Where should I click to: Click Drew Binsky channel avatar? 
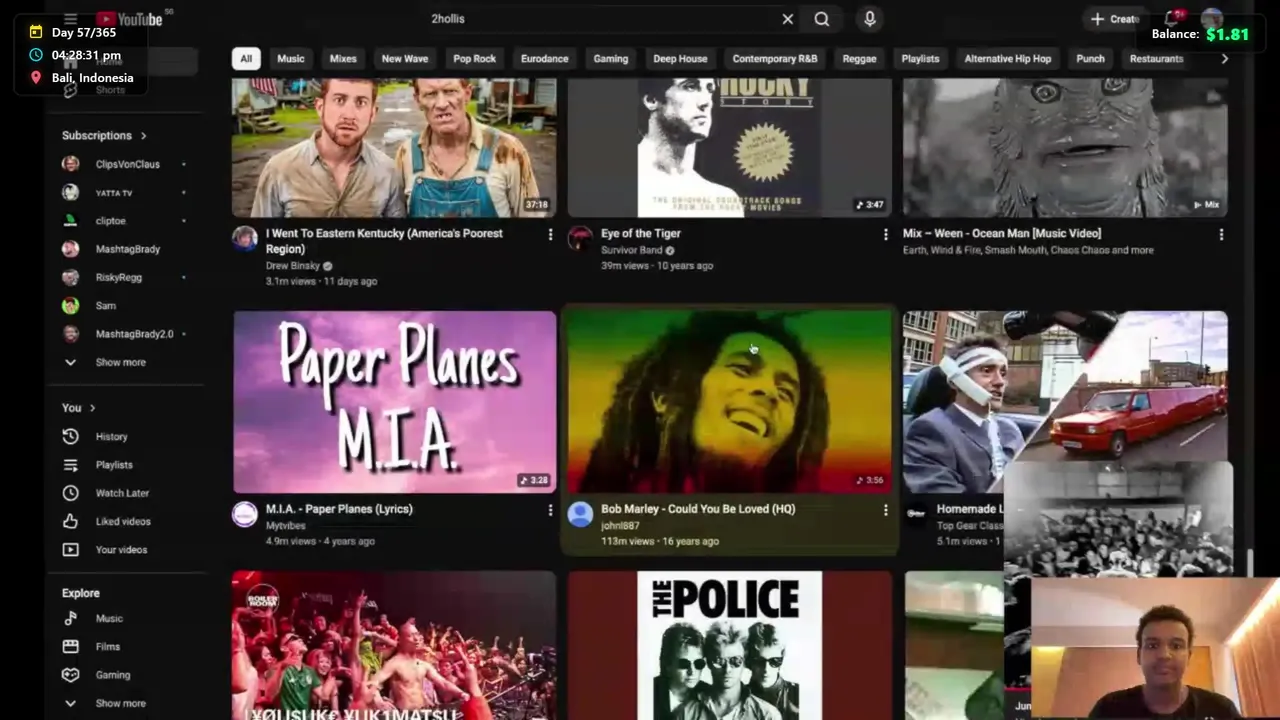point(245,237)
